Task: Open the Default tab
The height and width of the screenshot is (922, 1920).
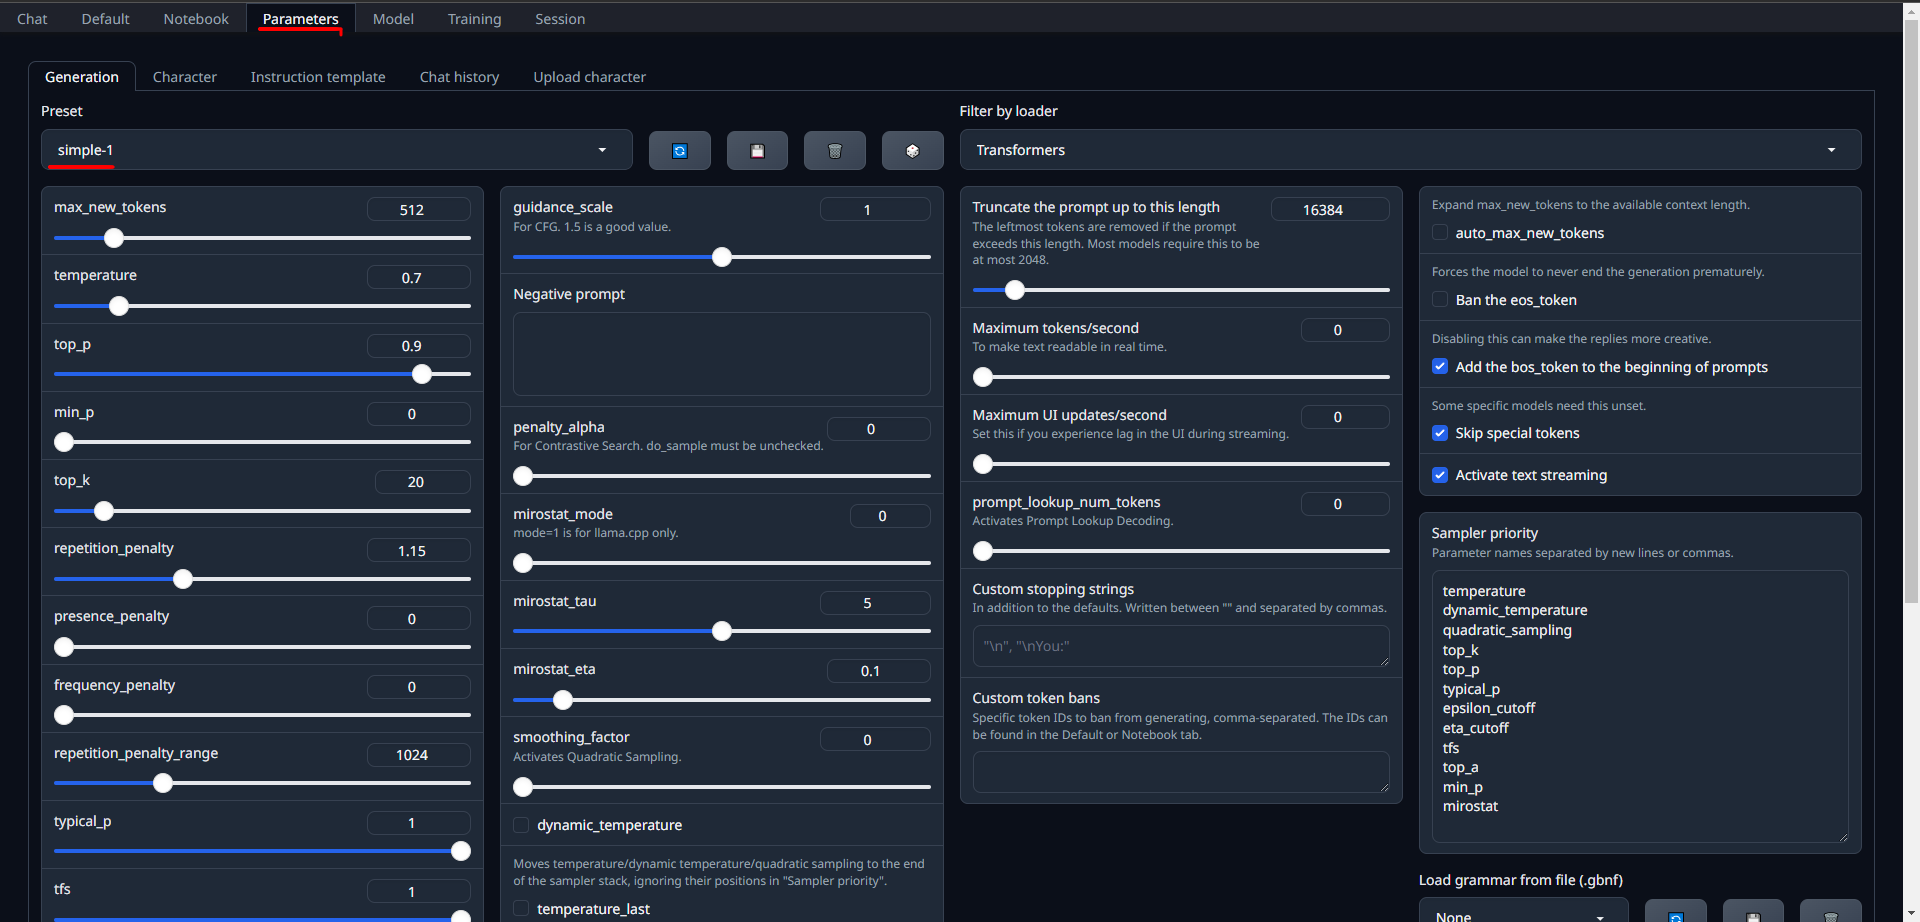Action: [x=105, y=19]
